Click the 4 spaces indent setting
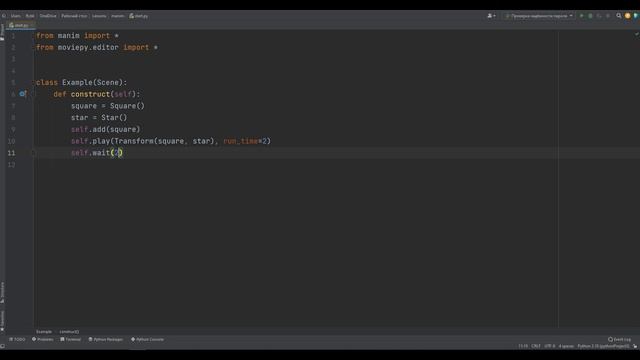Screen dimensions: 640x360 (x=566, y=346)
